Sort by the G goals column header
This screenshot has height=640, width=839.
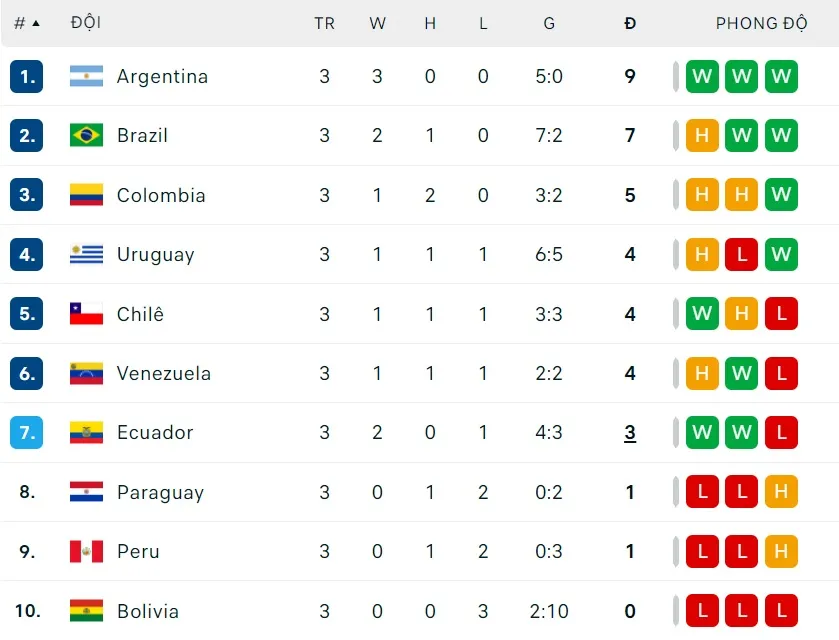coord(549,23)
